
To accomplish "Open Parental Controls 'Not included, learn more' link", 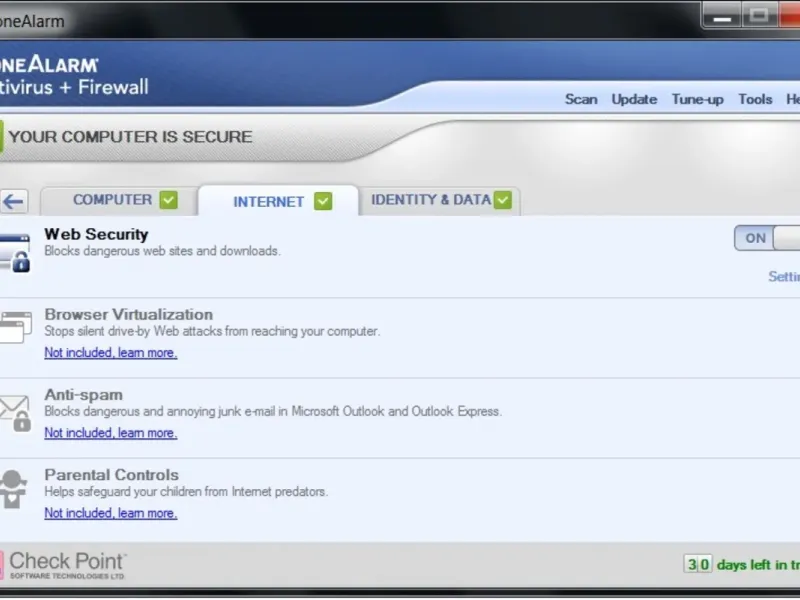I will (x=111, y=513).
